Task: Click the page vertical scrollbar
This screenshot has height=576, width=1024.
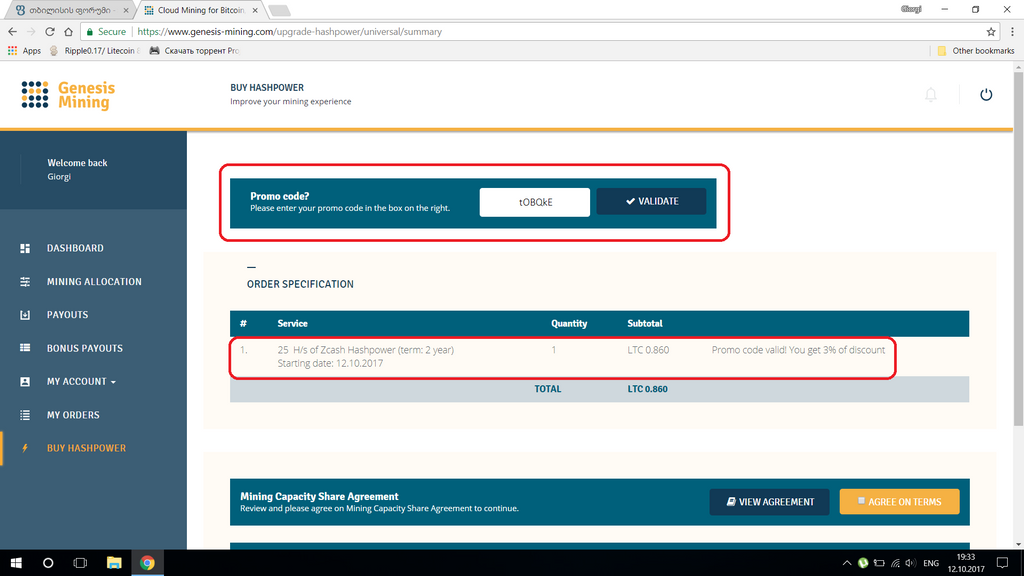Action: (x=1019, y=248)
